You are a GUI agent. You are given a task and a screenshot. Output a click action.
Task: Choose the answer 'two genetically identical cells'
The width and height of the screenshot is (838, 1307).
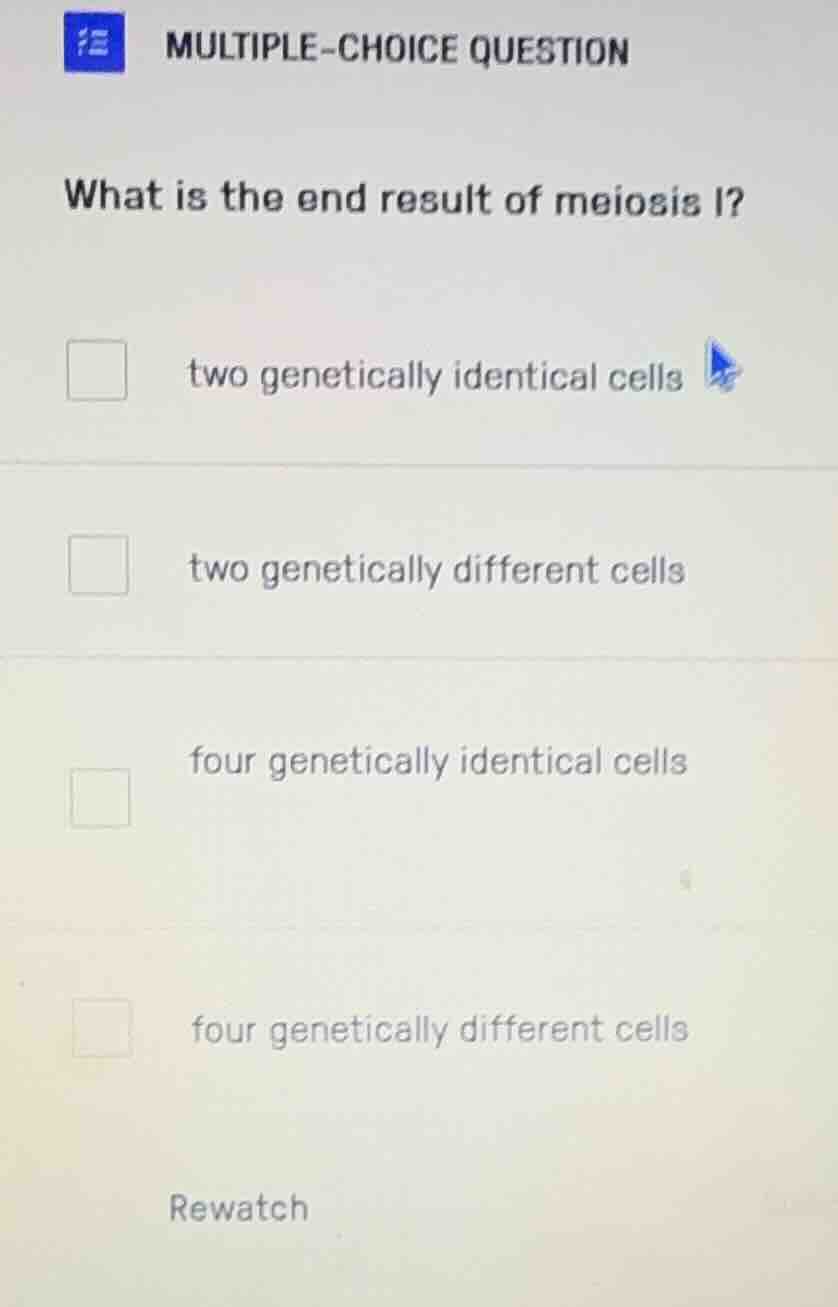[434, 375]
